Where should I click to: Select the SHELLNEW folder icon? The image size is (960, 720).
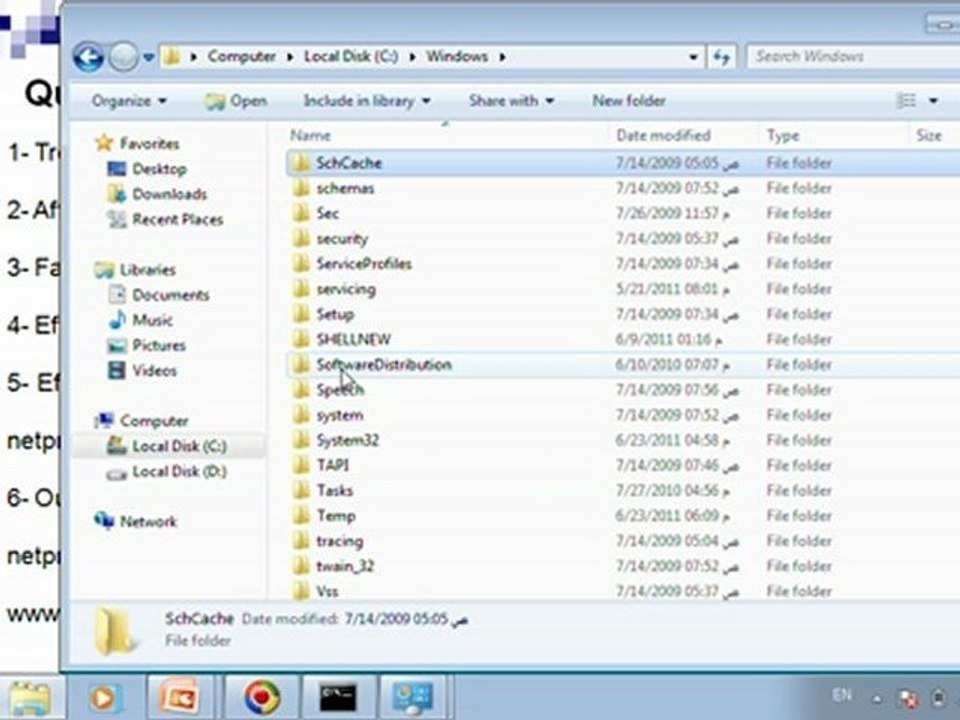[x=301, y=339]
